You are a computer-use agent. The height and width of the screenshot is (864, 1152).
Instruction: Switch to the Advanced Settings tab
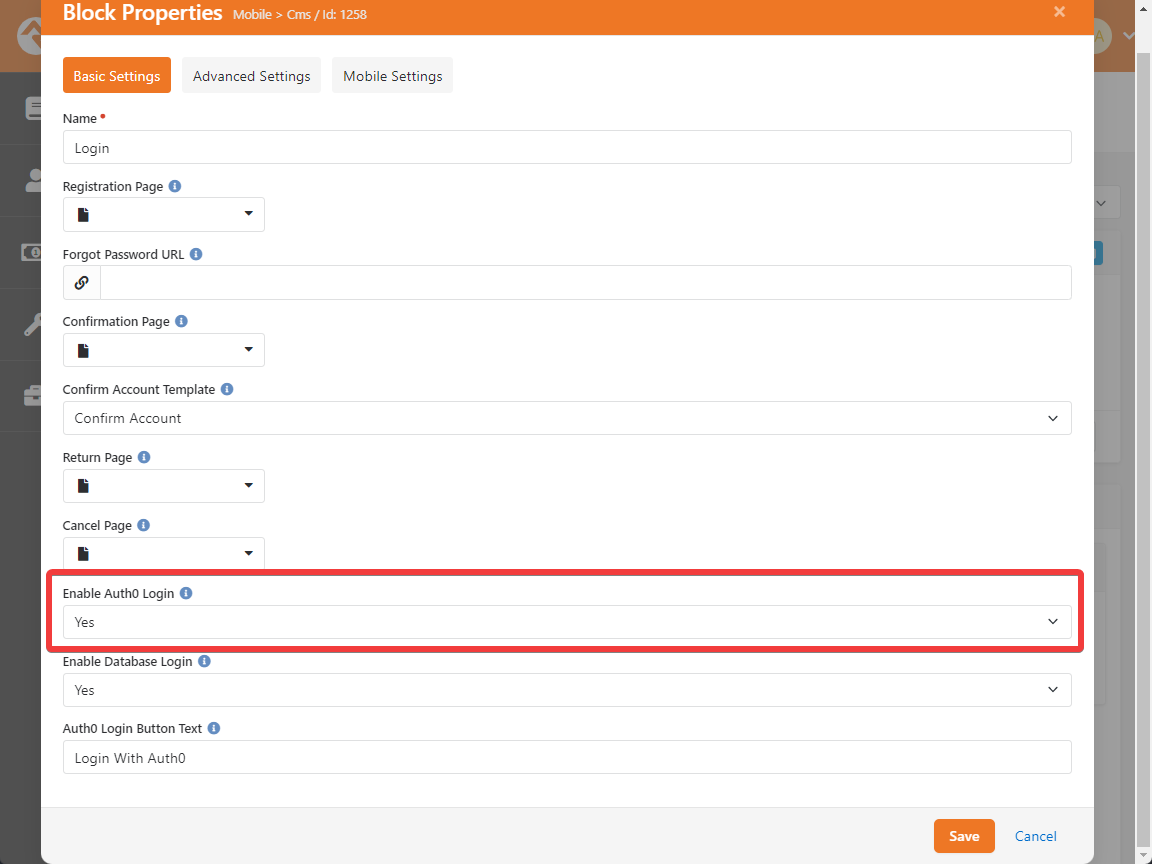[251, 76]
